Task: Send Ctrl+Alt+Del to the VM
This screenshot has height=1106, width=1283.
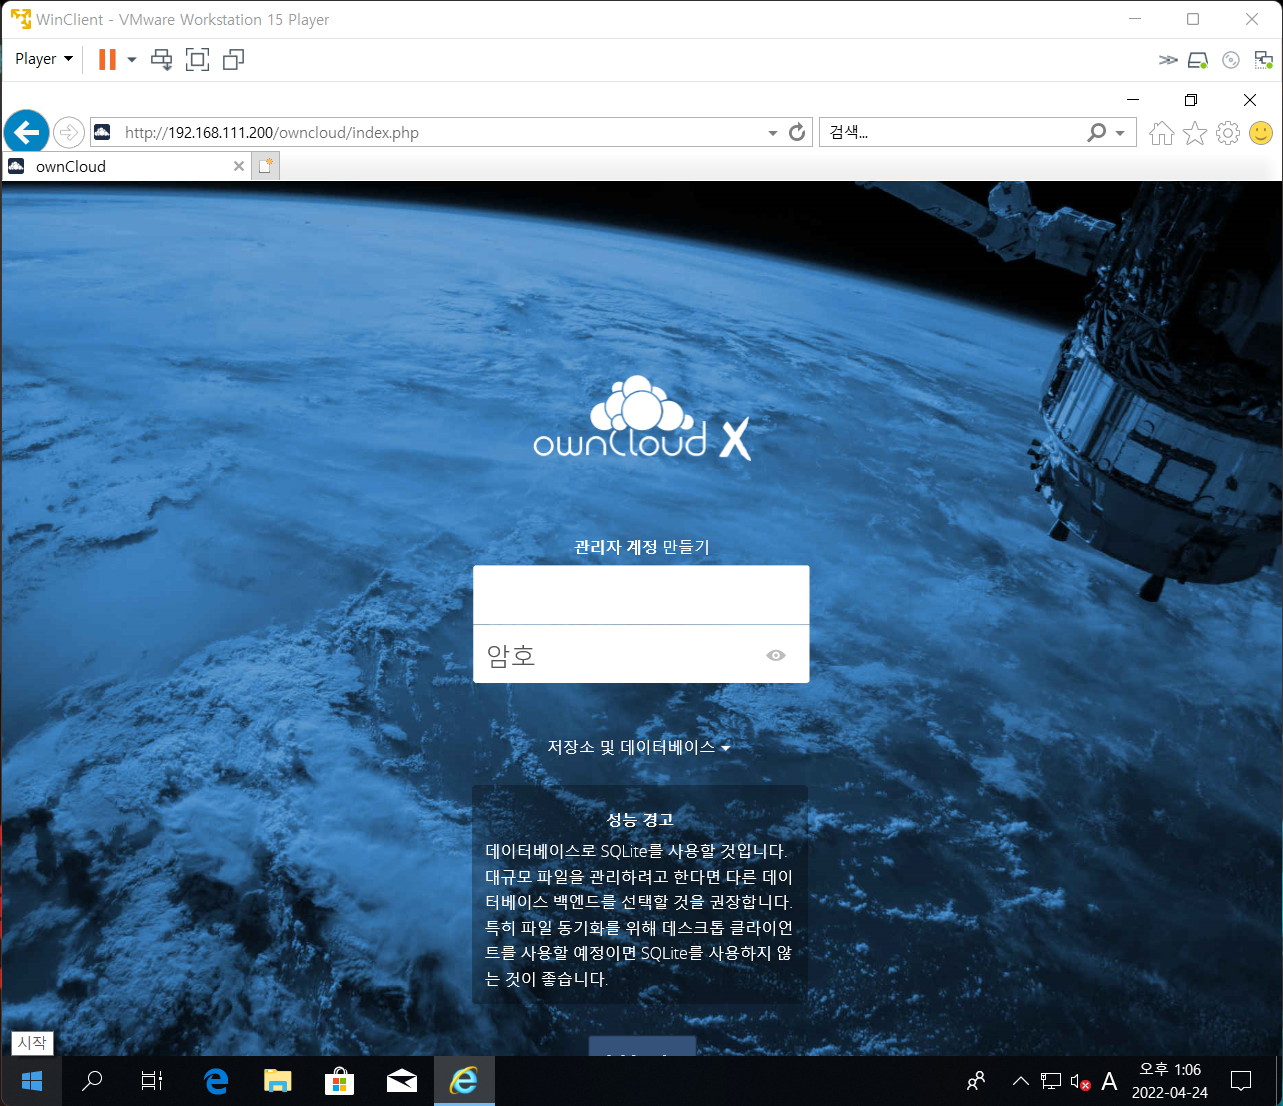Action: click(161, 60)
